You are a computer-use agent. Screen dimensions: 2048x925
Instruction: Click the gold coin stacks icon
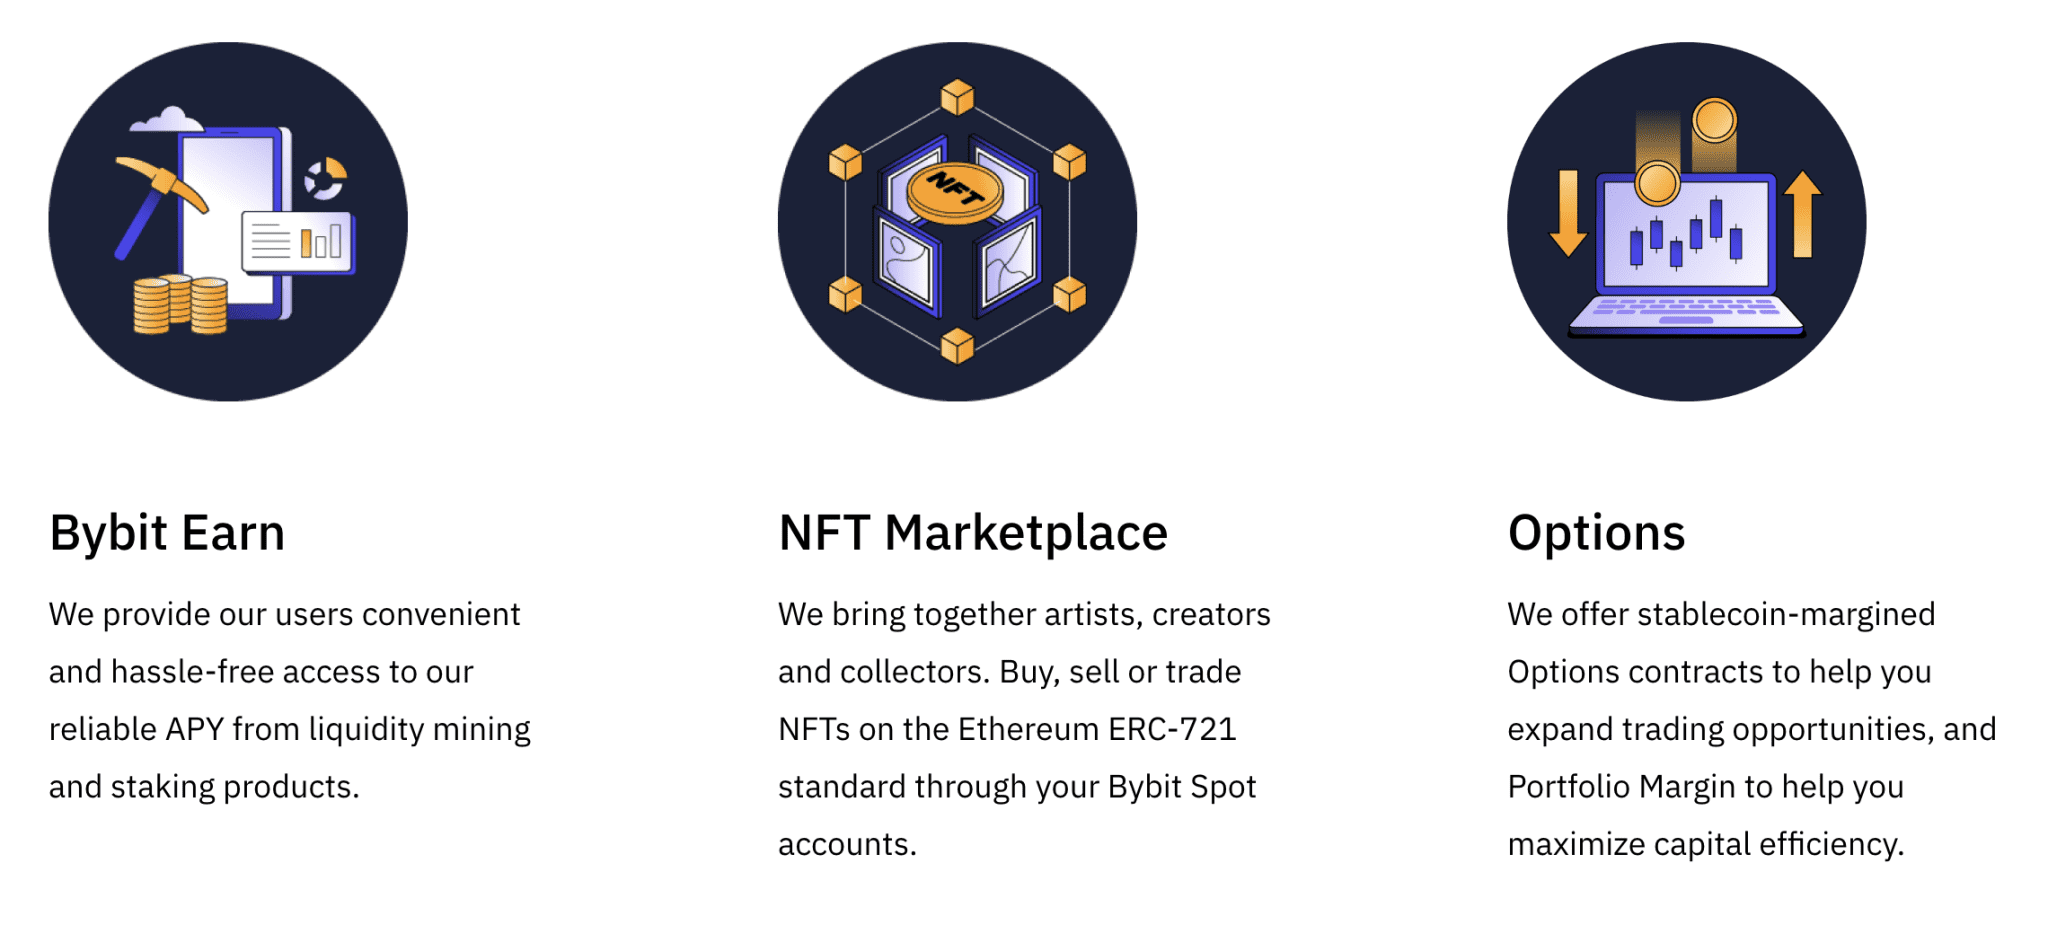coord(181,304)
